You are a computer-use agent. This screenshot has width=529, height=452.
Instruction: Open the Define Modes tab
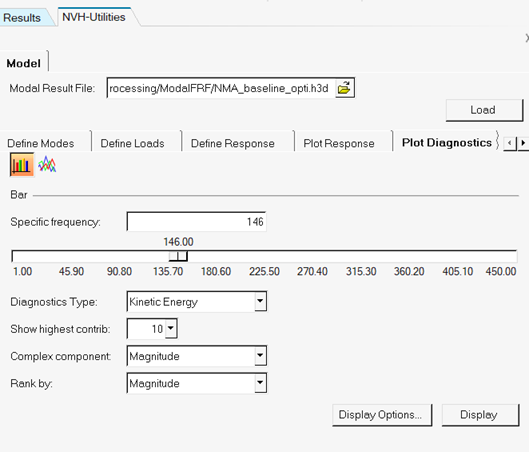click(x=41, y=143)
